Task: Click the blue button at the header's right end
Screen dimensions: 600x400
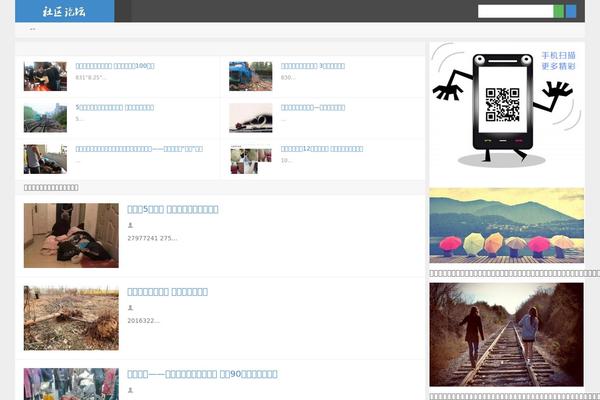Action: click(x=571, y=11)
